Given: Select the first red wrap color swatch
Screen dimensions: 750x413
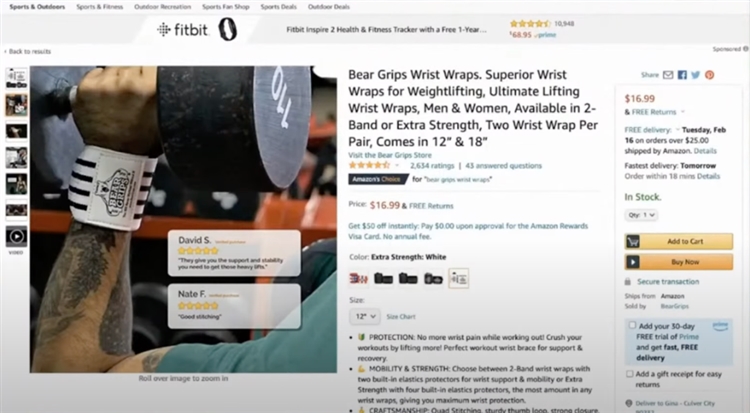Looking at the screenshot, I should [359, 279].
